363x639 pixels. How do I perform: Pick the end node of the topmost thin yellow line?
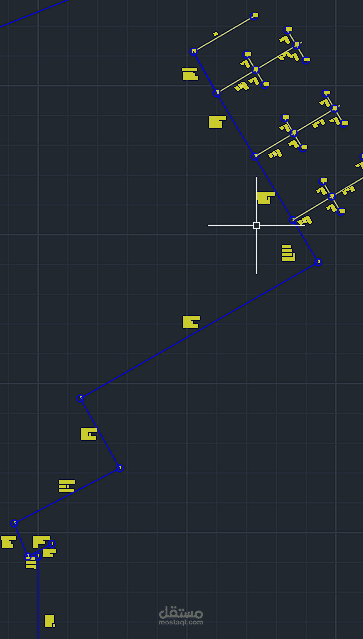254,16
